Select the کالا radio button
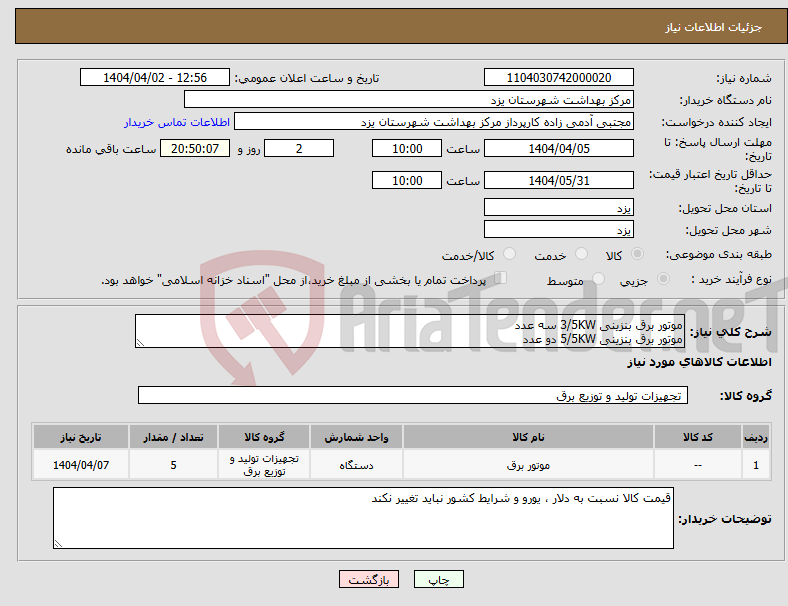The width and height of the screenshot is (788, 606). (x=637, y=254)
